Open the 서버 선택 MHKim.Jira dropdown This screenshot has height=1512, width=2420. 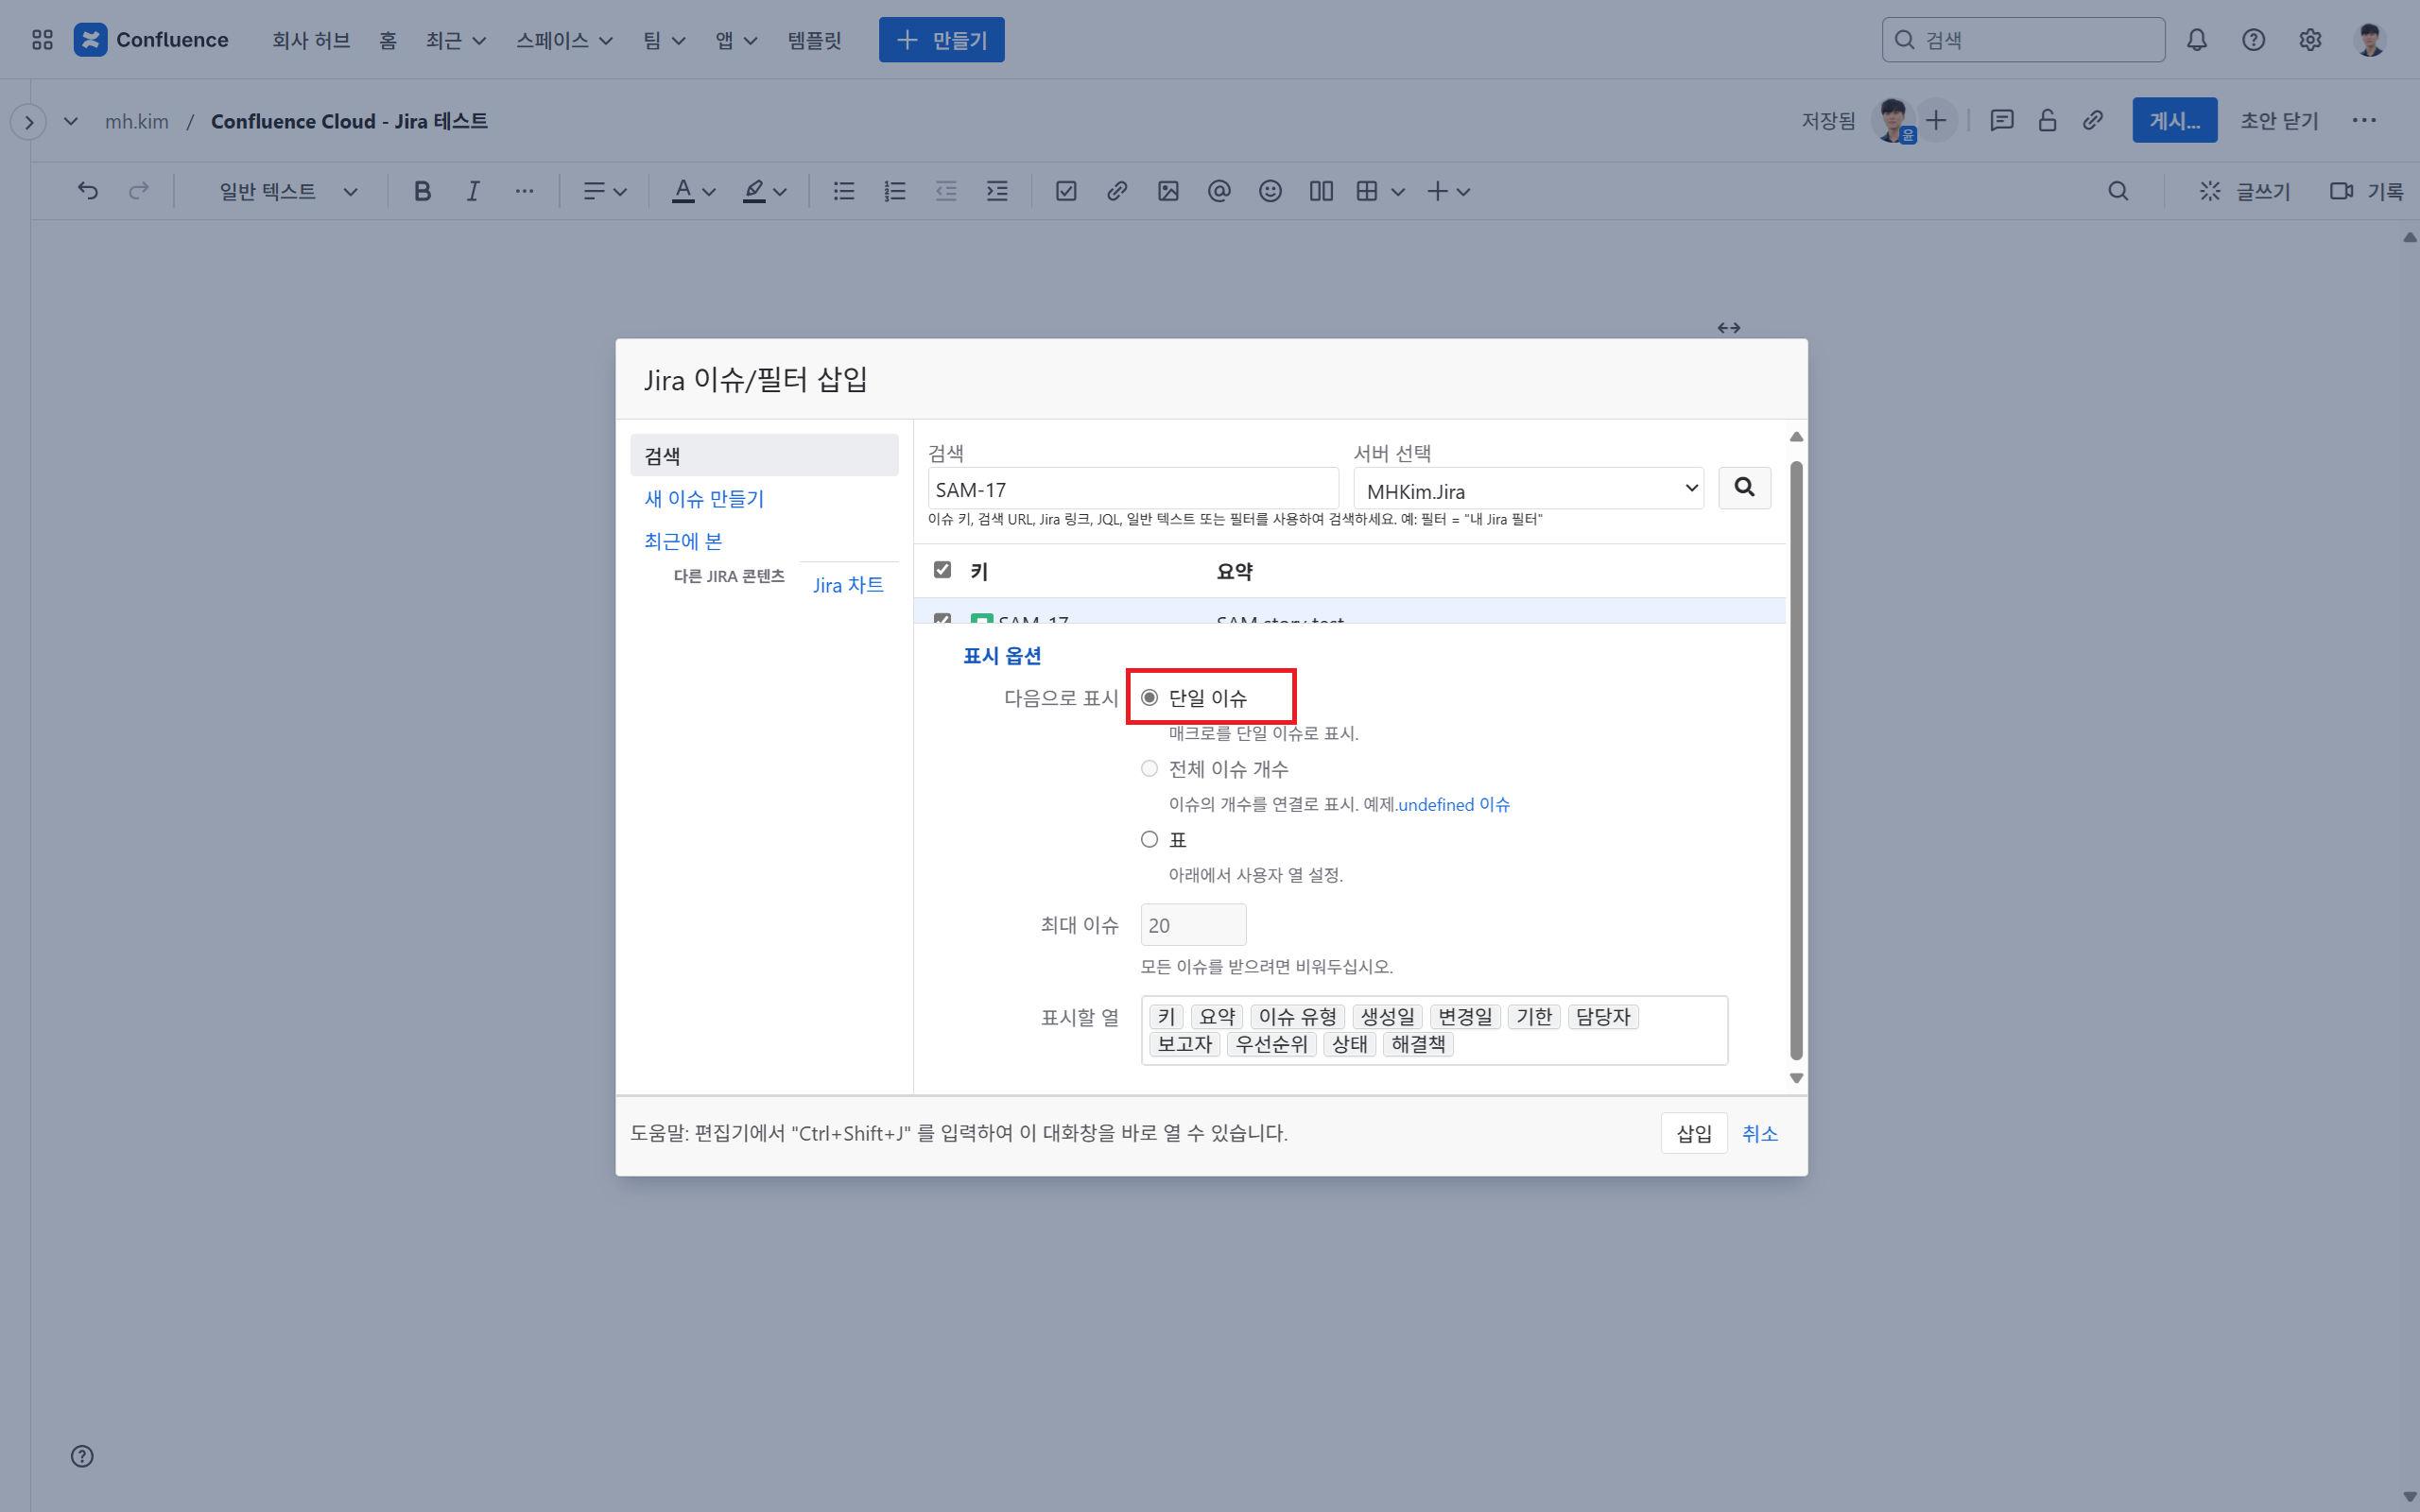coord(1528,488)
